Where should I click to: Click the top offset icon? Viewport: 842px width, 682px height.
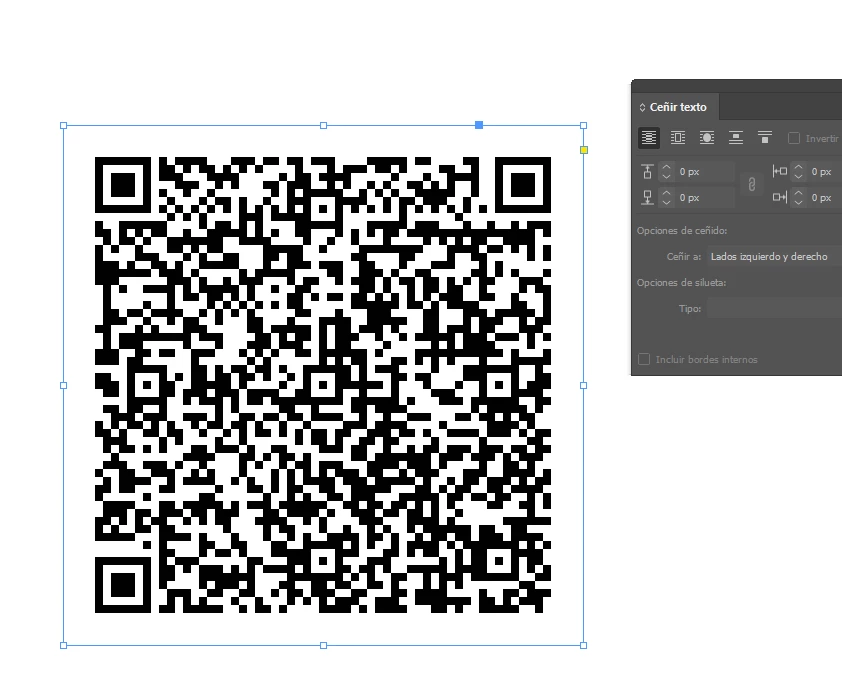click(x=647, y=172)
